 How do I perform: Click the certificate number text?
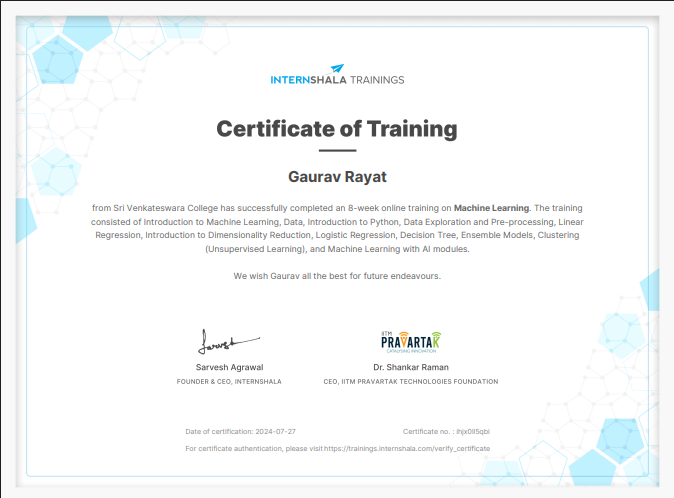pos(446,431)
